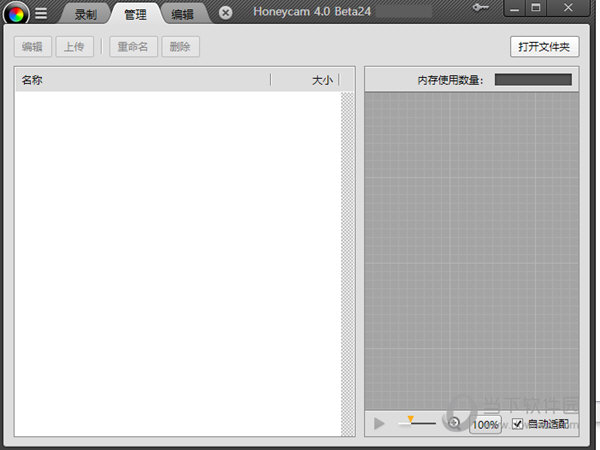The width and height of the screenshot is (600, 450).
Task: Switch to the 编辑 tab
Action: (x=183, y=15)
